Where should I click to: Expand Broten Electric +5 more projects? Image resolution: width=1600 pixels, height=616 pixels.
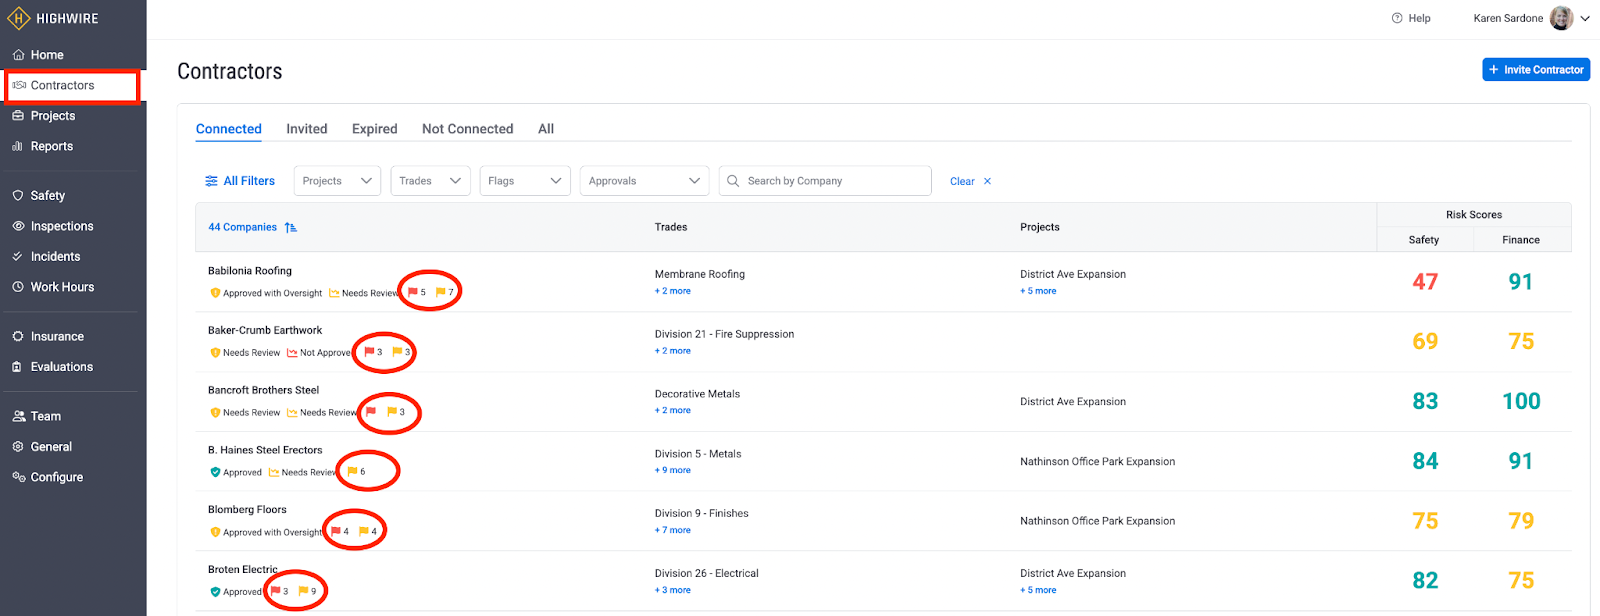tap(1038, 590)
